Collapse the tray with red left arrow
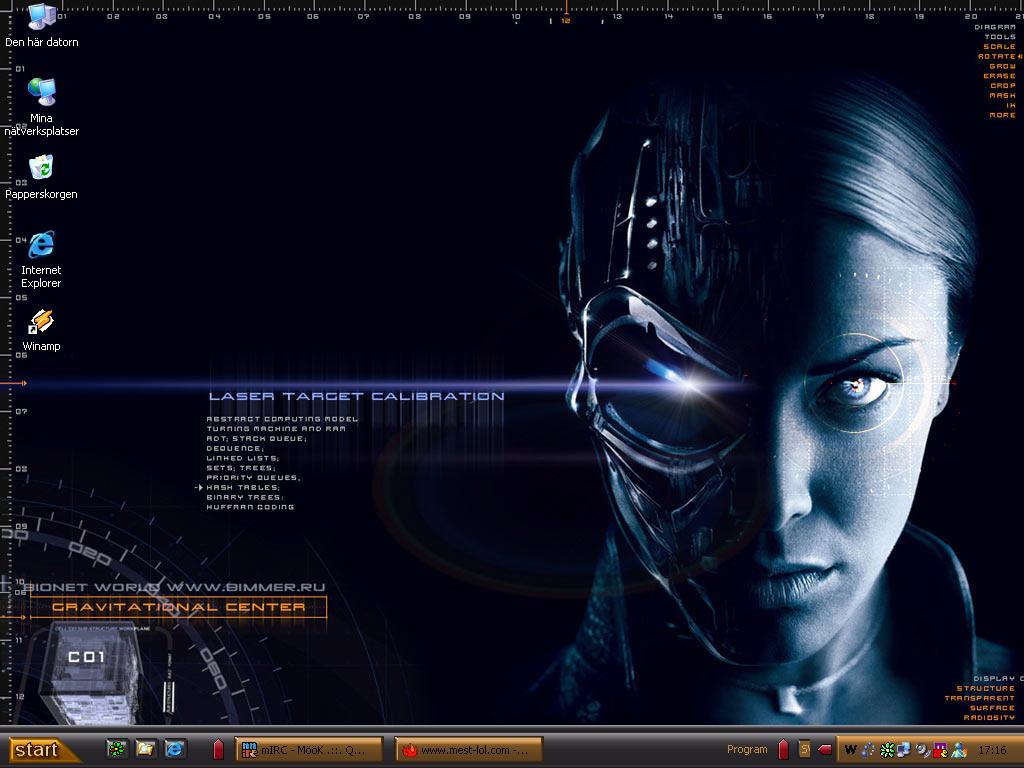The image size is (1024, 768). (824, 750)
